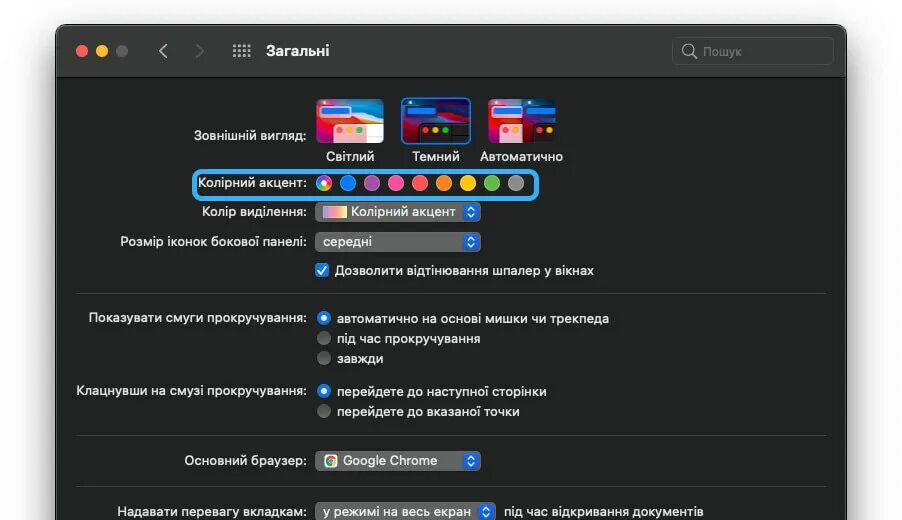Choose the blue accent color

[348, 183]
